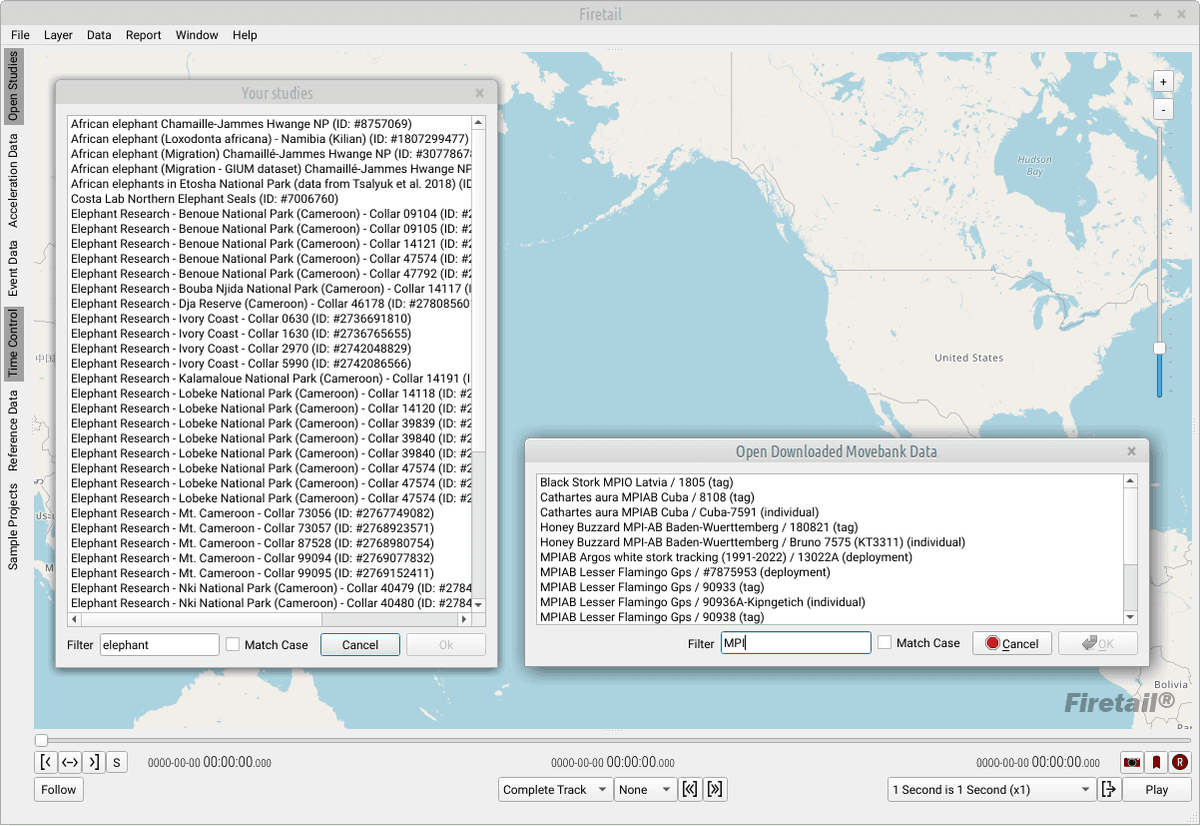1200x826 pixels.
Task: Select Honey Buzzard Bruno 7575 individual entry
Action: coord(830,542)
